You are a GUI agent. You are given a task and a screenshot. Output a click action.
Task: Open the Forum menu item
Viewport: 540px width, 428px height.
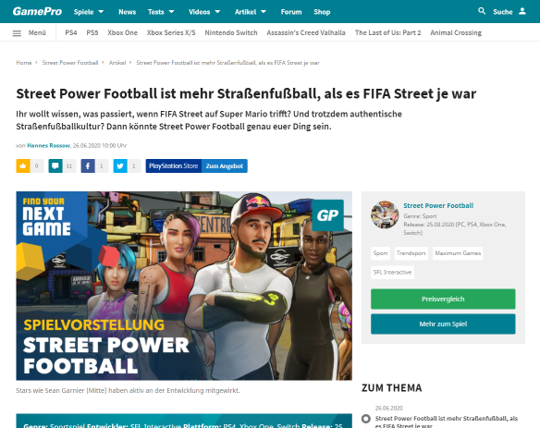pyautogui.click(x=291, y=12)
